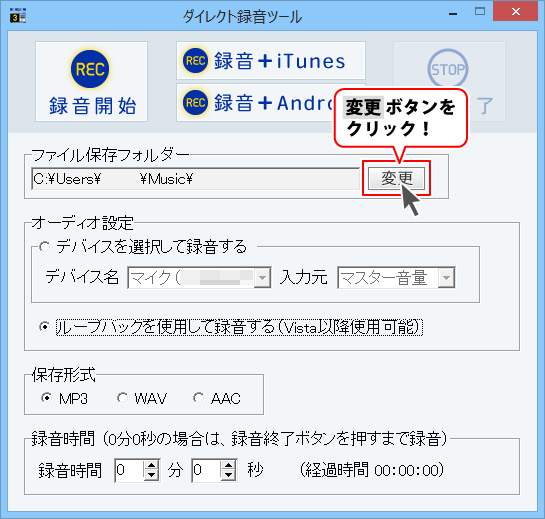Screen dimensions: 545x519
Task: Click the 録音+iTunes REC button
Action: coord(271,60)
